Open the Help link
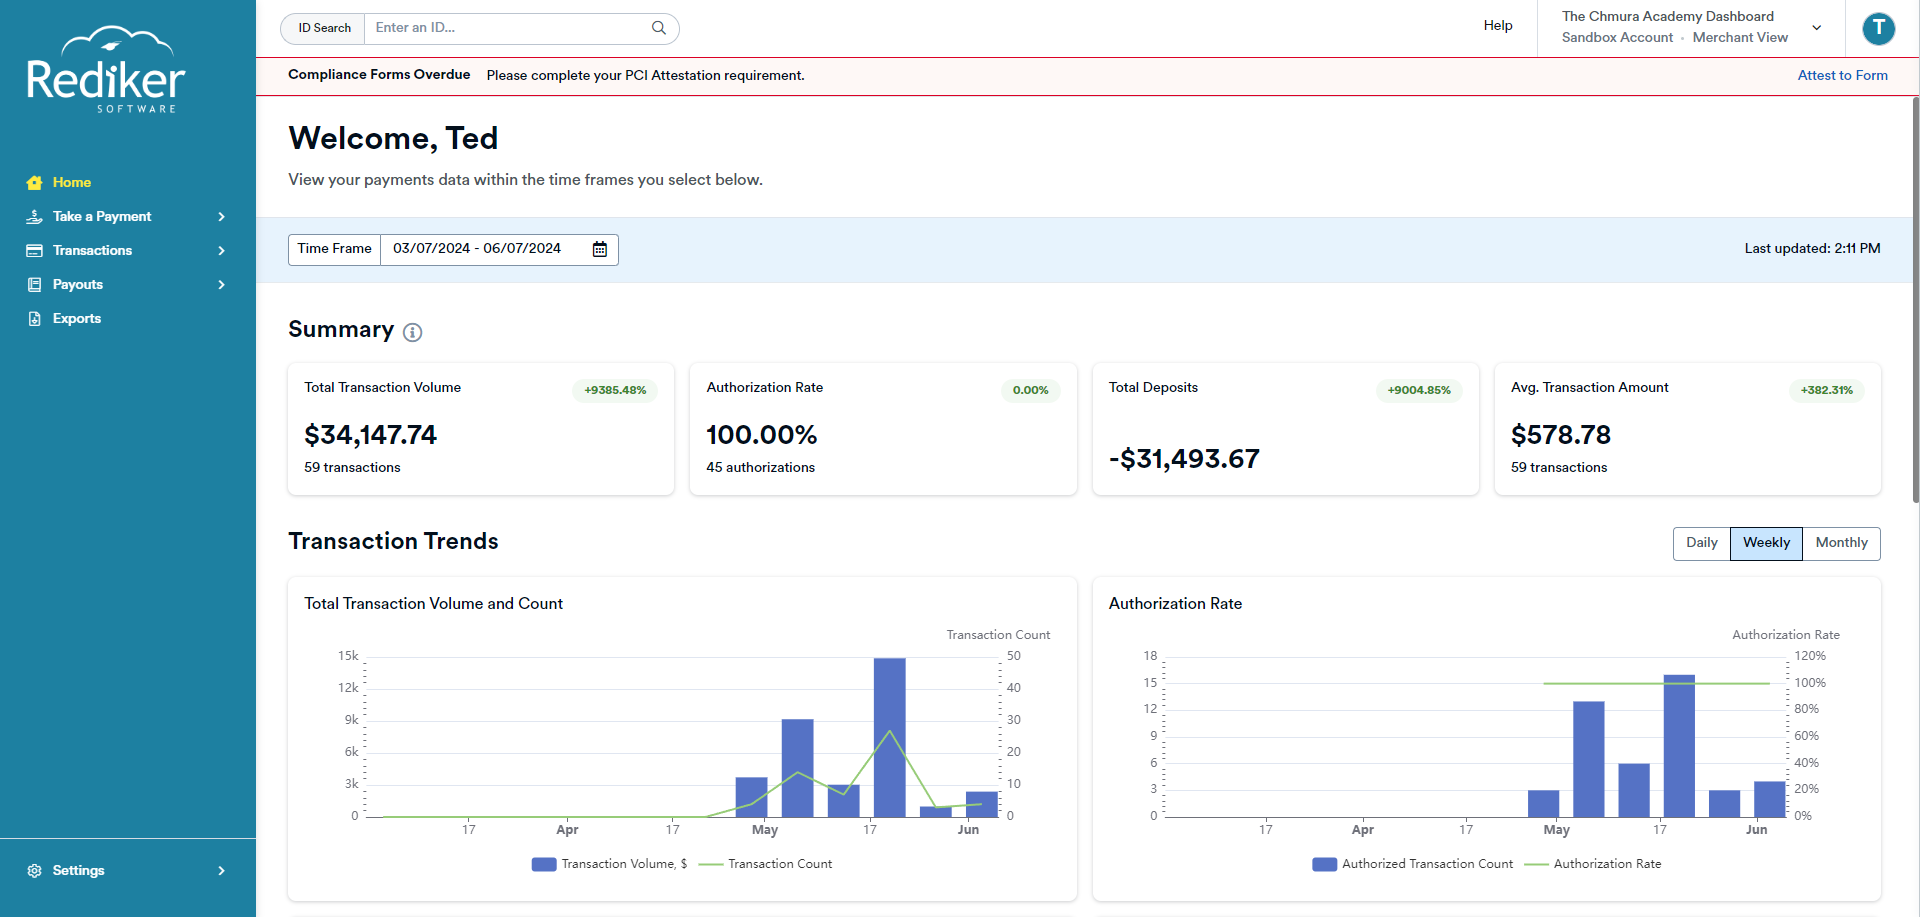This screenshot has height=917, width=1920. 1497,26
